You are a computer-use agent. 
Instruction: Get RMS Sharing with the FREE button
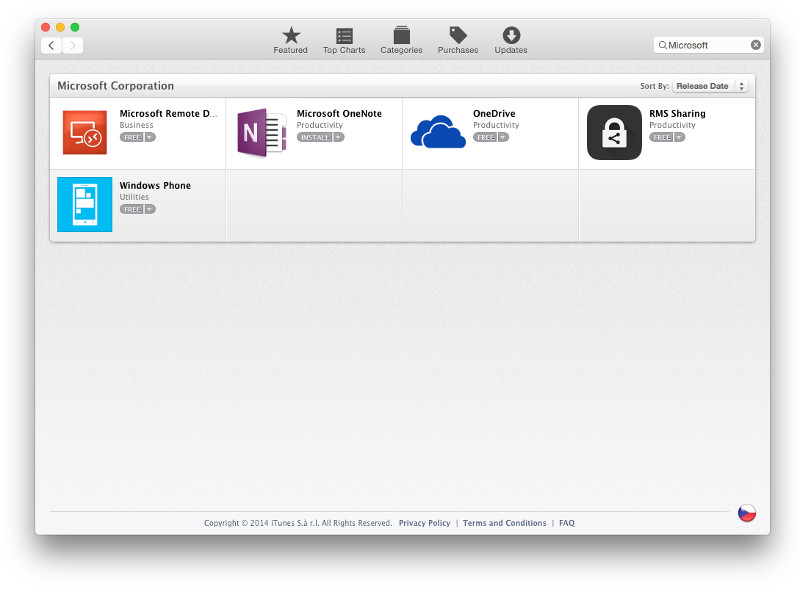(x=661, y=137)
